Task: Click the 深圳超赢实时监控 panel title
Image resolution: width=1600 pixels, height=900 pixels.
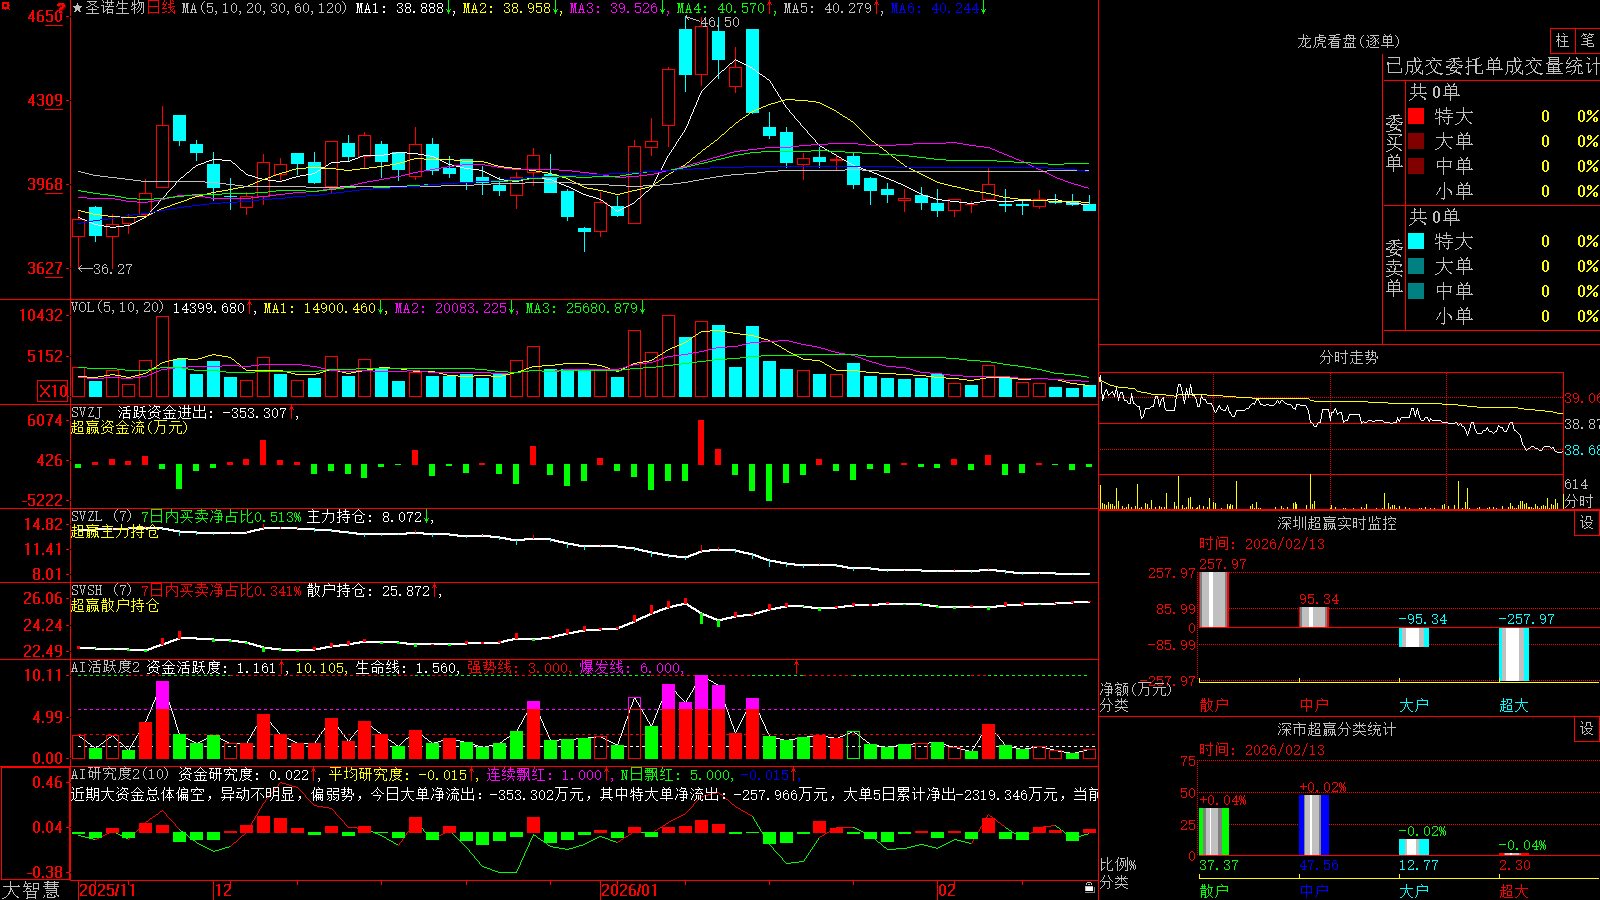Action: pyautogui.click(x=1336, y=523)
